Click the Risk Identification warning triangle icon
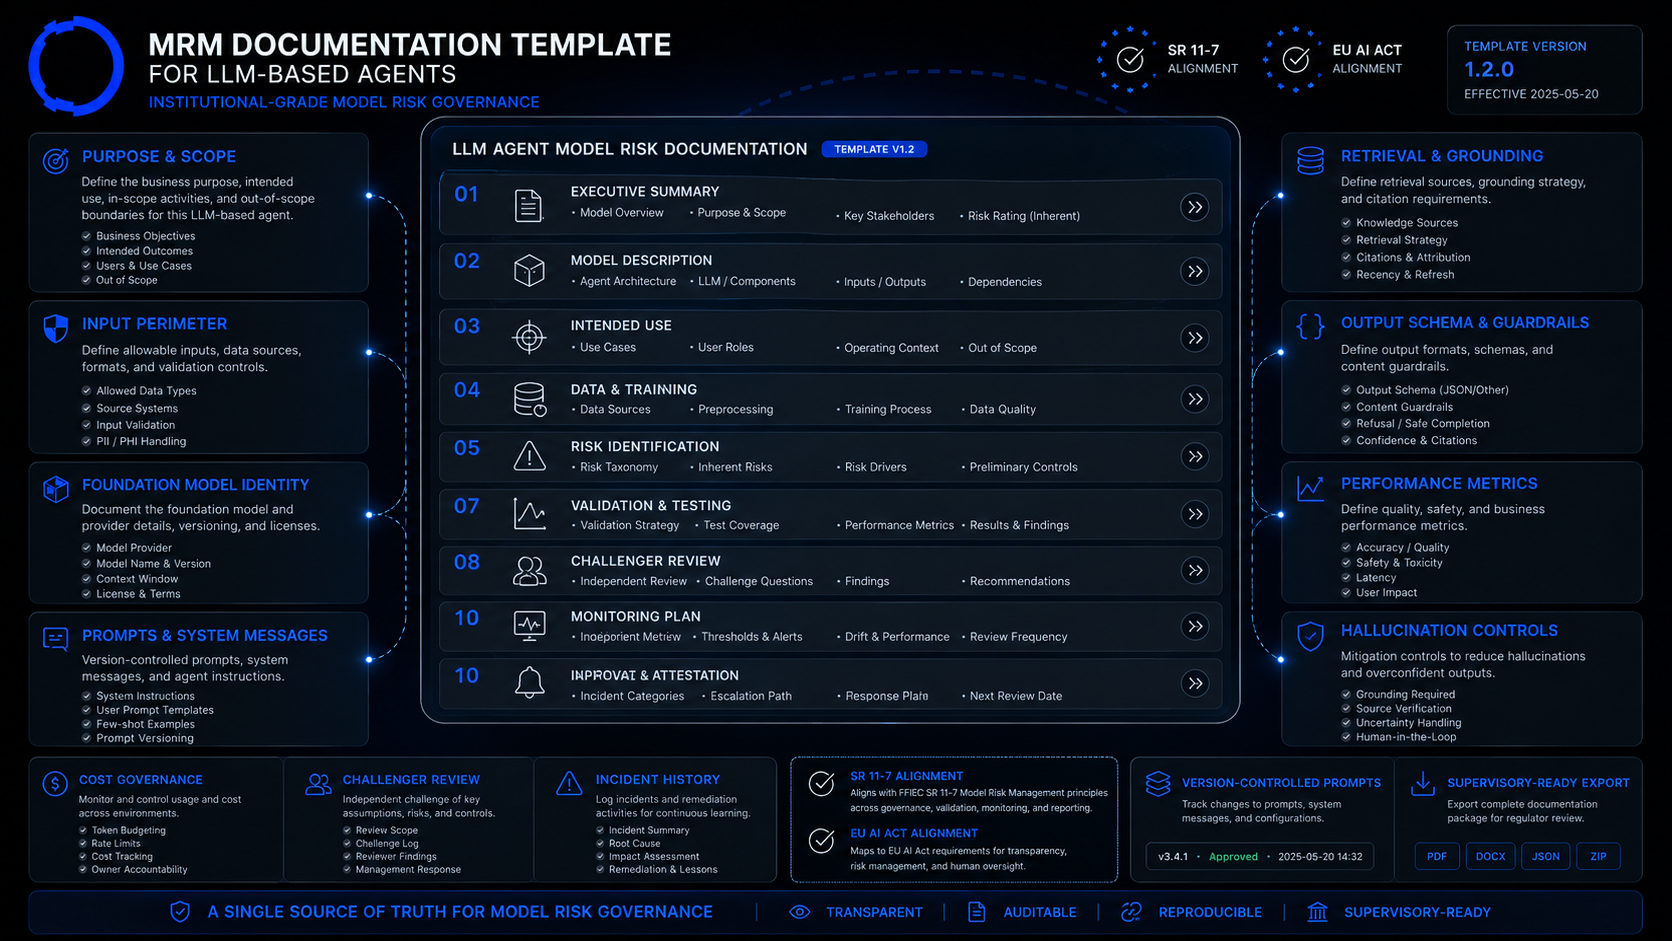The height and width of the screenshot is (941, 1672). tap(529, 456)
